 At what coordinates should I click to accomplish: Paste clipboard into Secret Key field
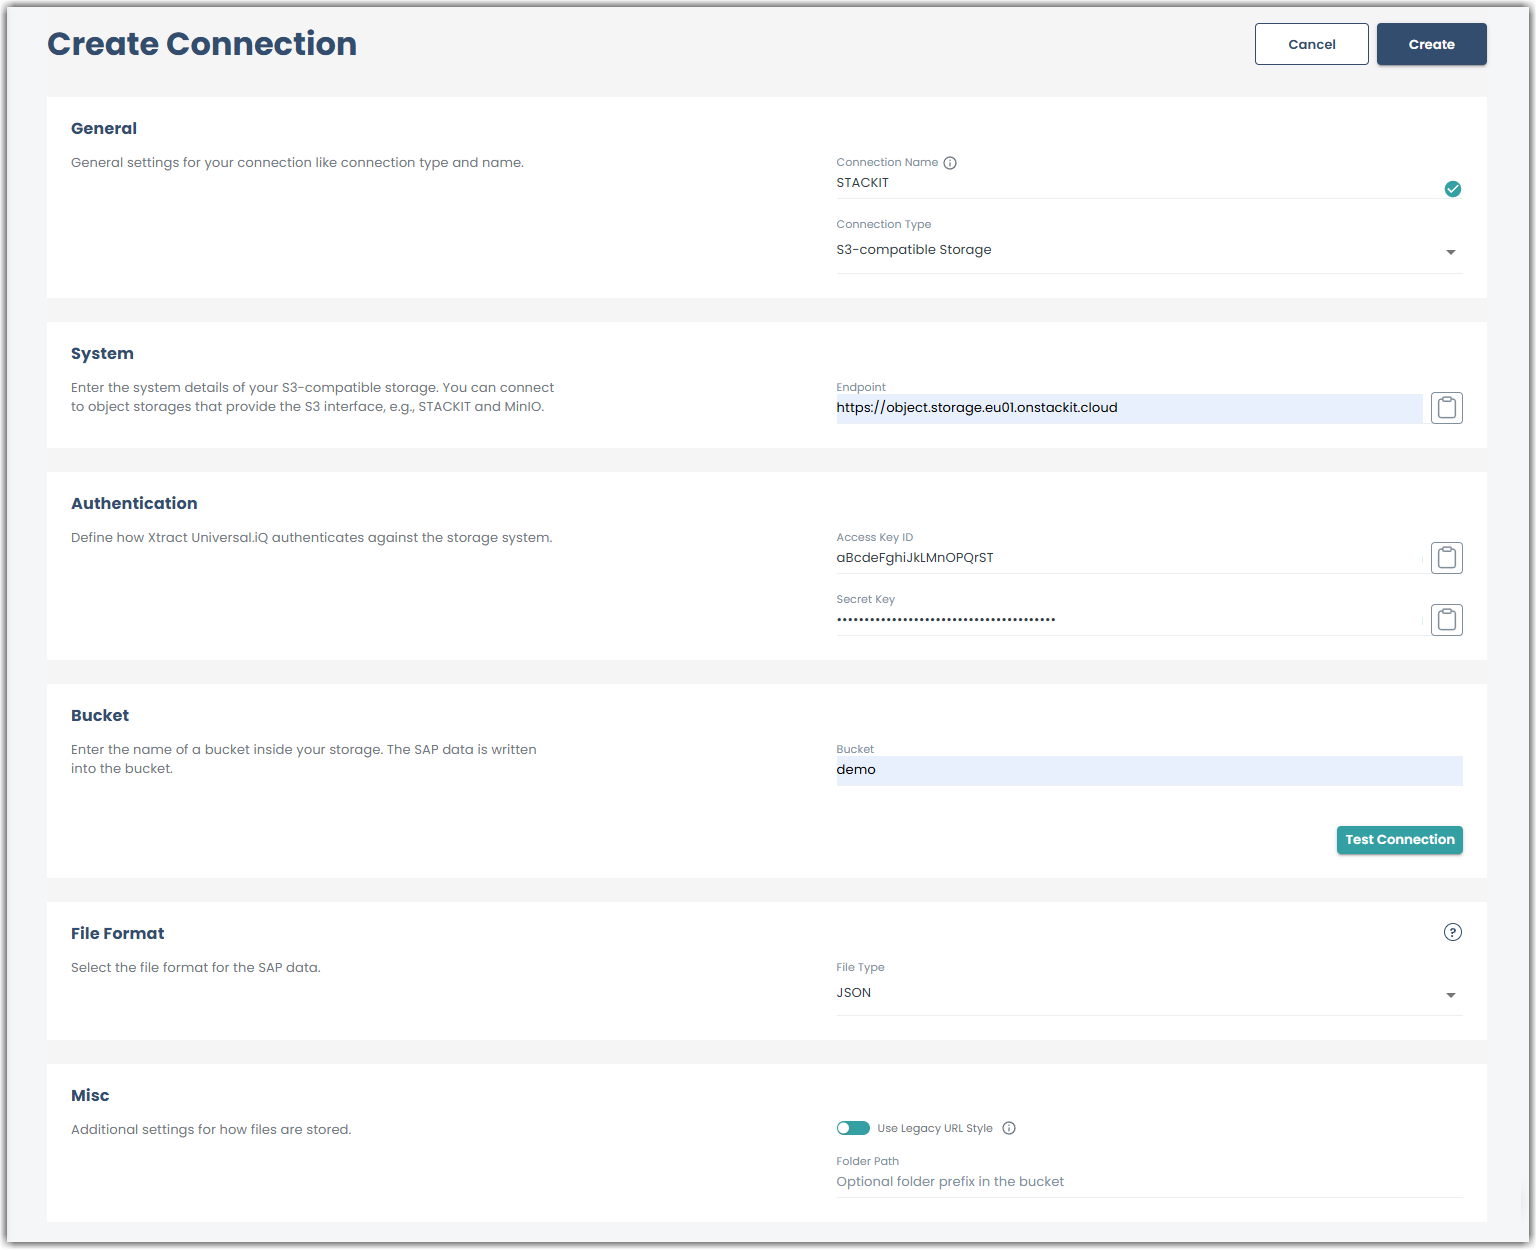pos(1446,620)
